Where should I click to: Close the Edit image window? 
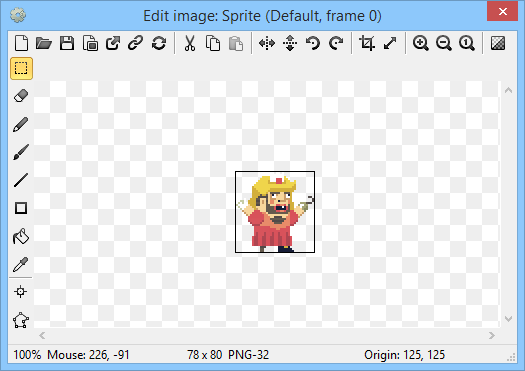(503, 12)
